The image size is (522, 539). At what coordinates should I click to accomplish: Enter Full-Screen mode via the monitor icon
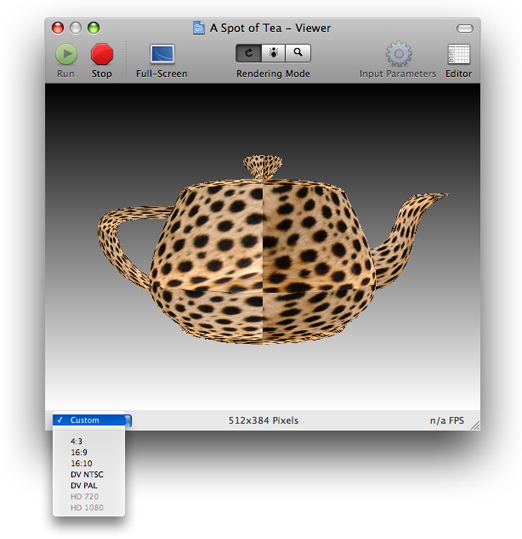162,54
